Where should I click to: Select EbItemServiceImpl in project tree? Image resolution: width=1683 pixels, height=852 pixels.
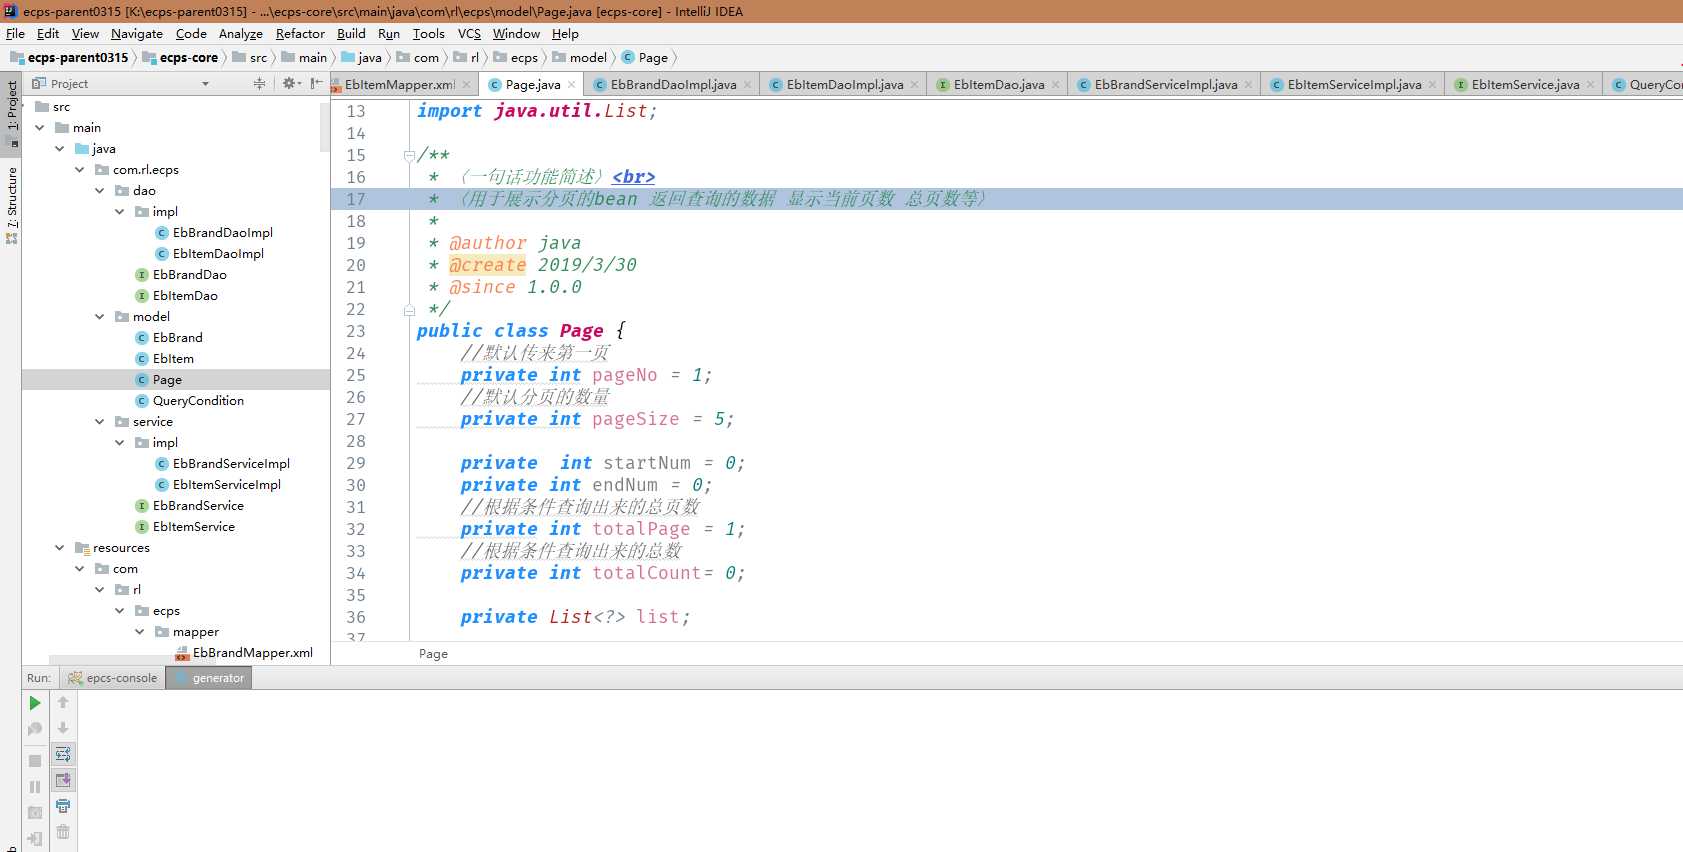(x=226, y=485)
